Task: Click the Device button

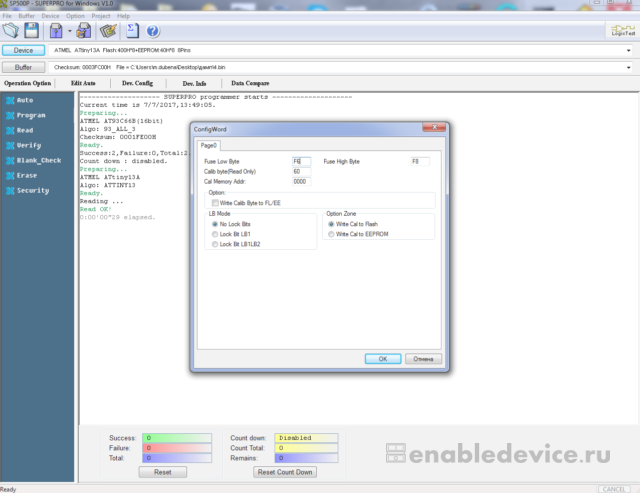Action: (x=23, y=50)
